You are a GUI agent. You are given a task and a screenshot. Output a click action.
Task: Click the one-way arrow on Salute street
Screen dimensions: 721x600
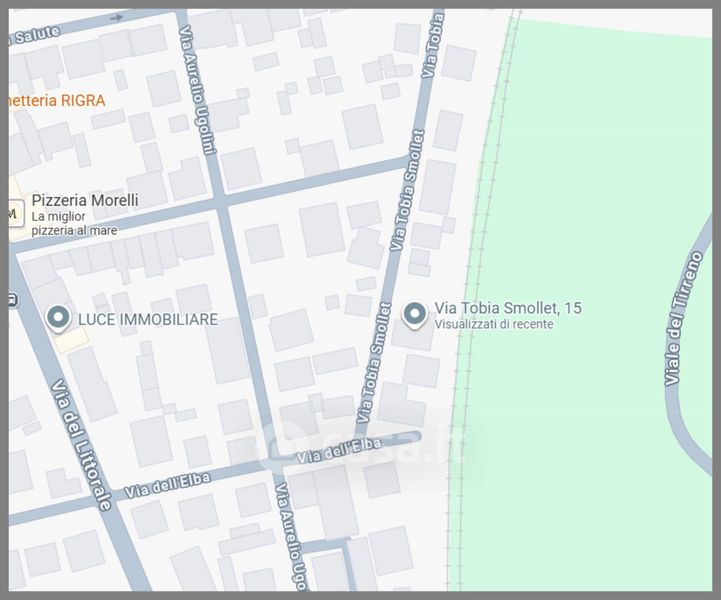[x=117, y=18]
